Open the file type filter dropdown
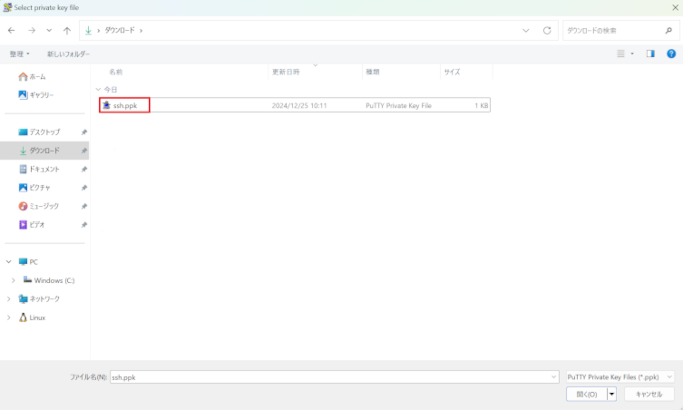Viewport: 683px width, 410px height. (619, 377)
